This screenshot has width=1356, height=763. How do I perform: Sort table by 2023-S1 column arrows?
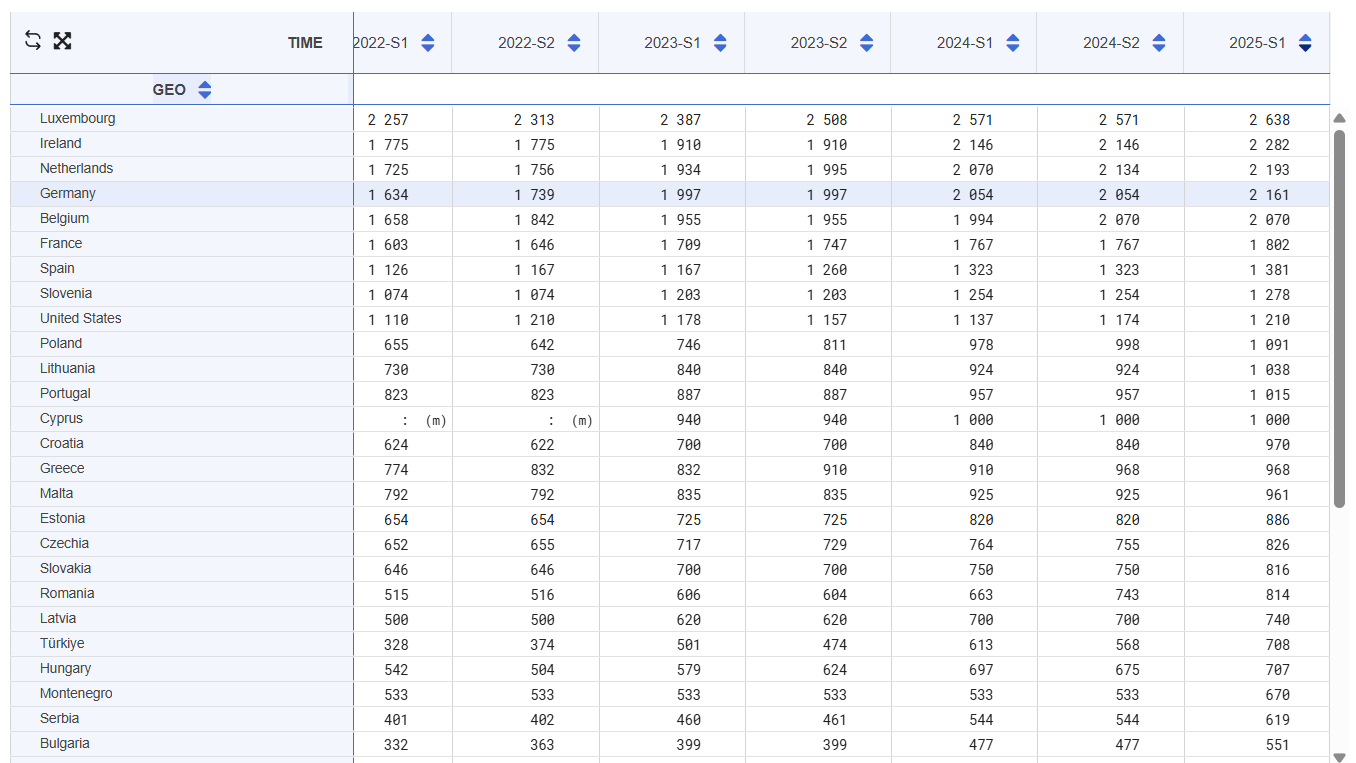720,43
